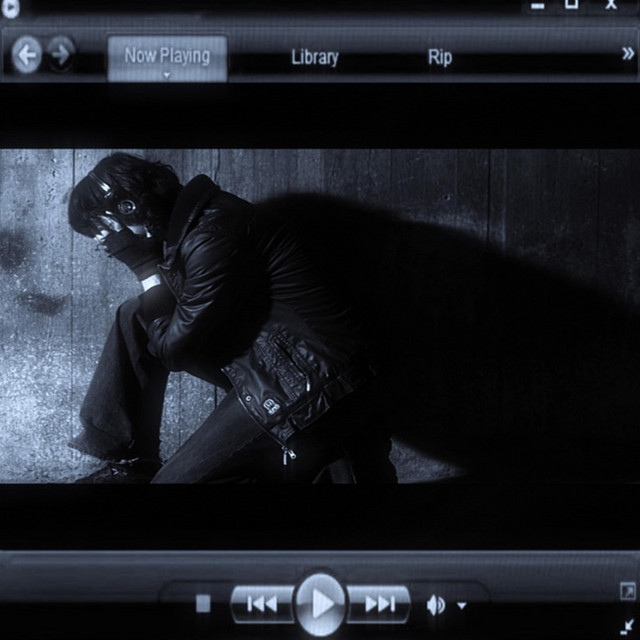Minimize the media player window
The image size is (640, 640).
(x=538, y=6)
